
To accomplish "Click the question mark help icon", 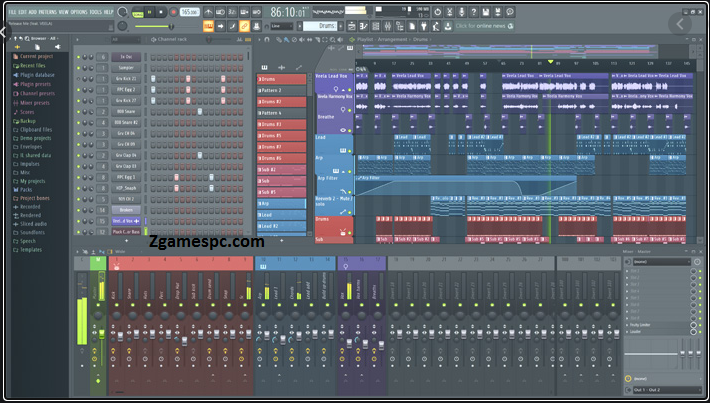I will tap(474, 12).
